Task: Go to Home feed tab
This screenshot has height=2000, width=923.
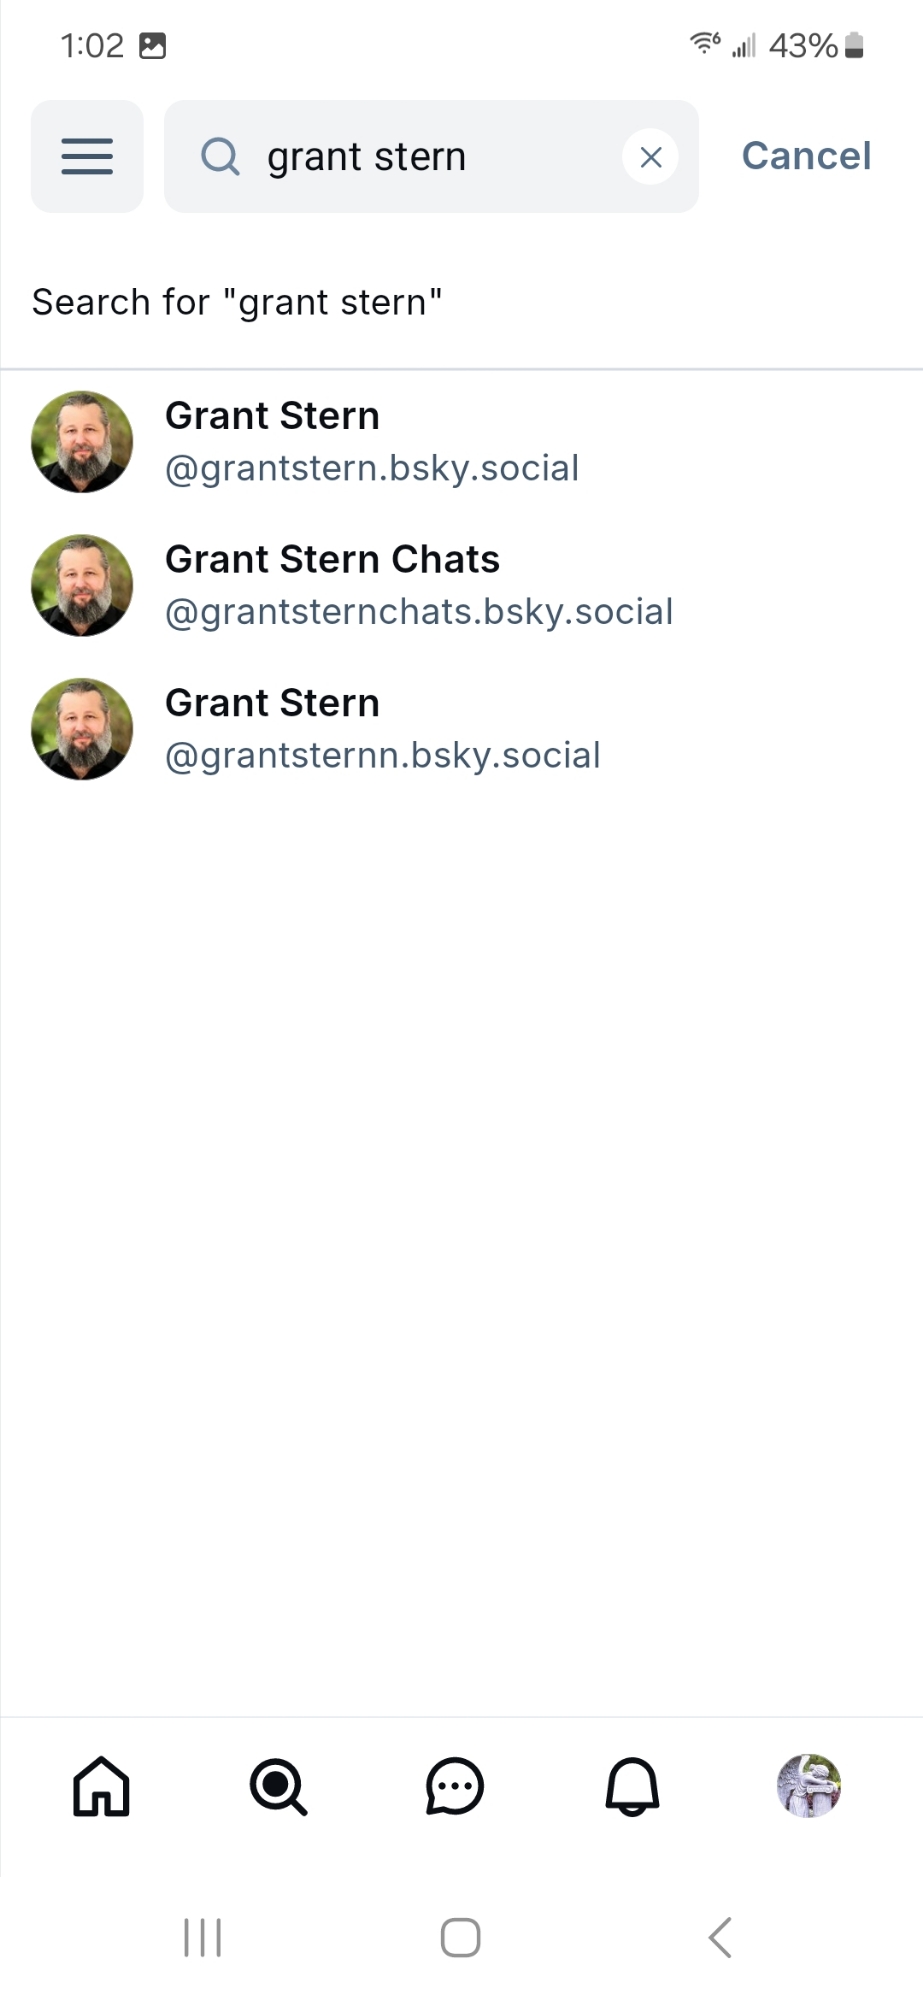Action: coord(101,1786)
